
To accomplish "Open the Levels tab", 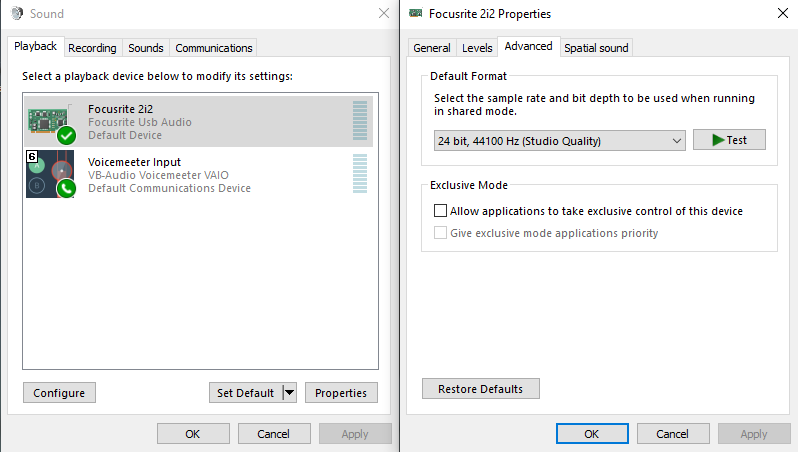I will point(477,48).
